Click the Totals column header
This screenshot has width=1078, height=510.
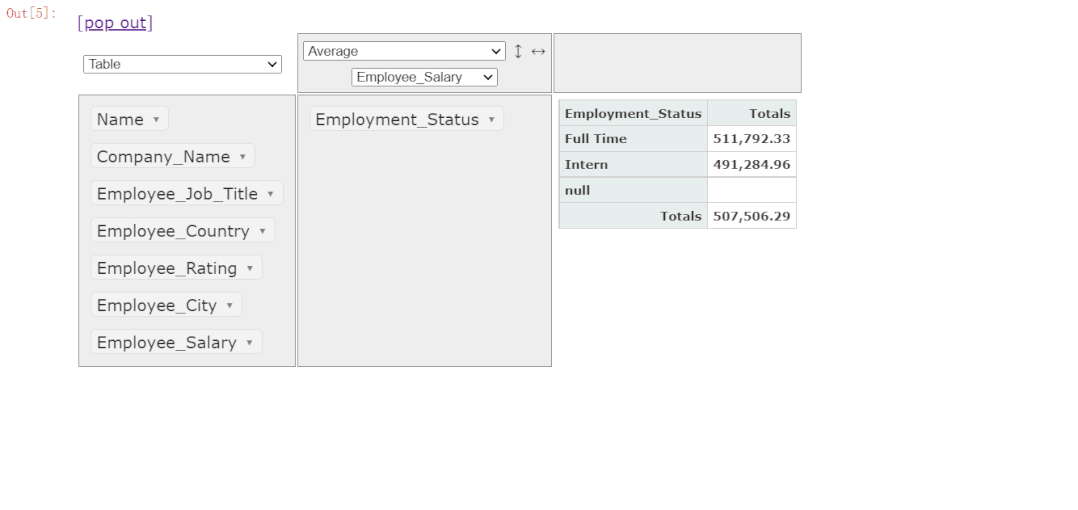pyautogui.click(x=769, y=113)
